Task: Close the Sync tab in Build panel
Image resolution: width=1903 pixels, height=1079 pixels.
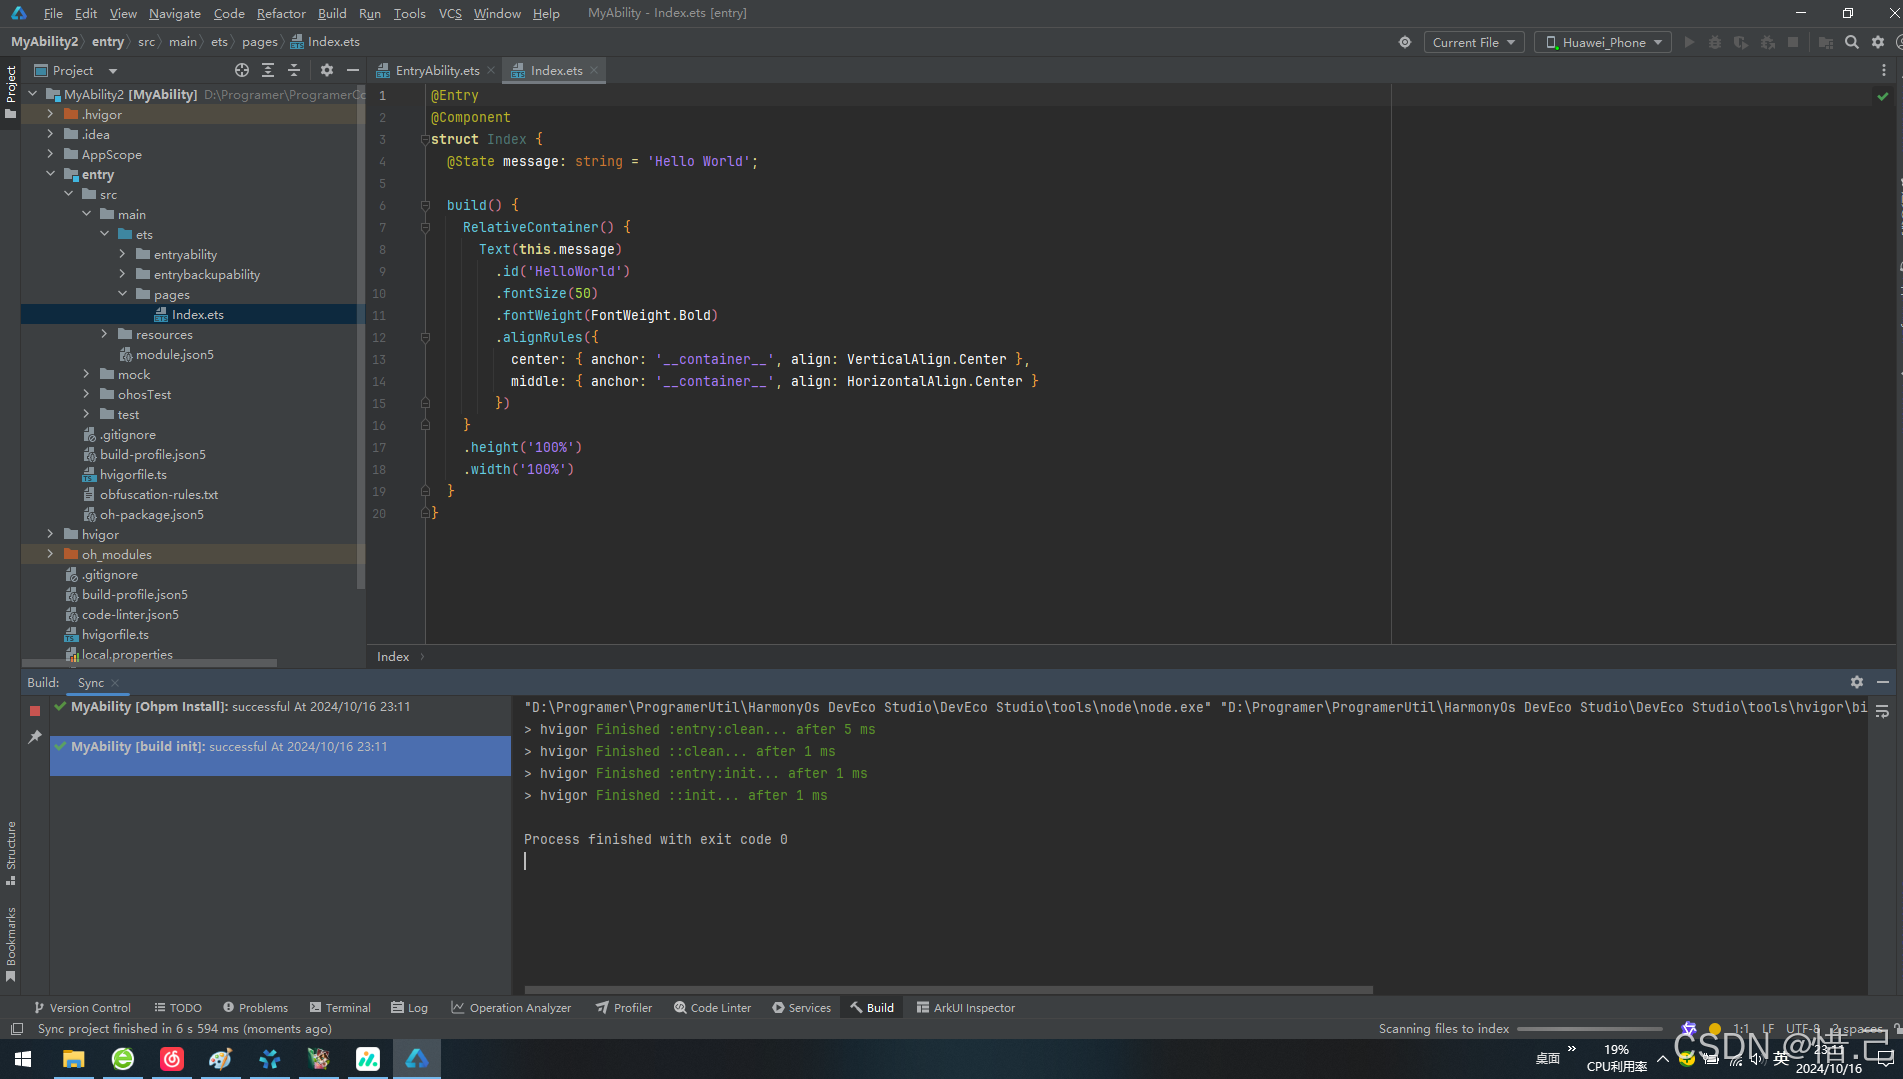Action: pyautogui.click(x=115, y=683)
